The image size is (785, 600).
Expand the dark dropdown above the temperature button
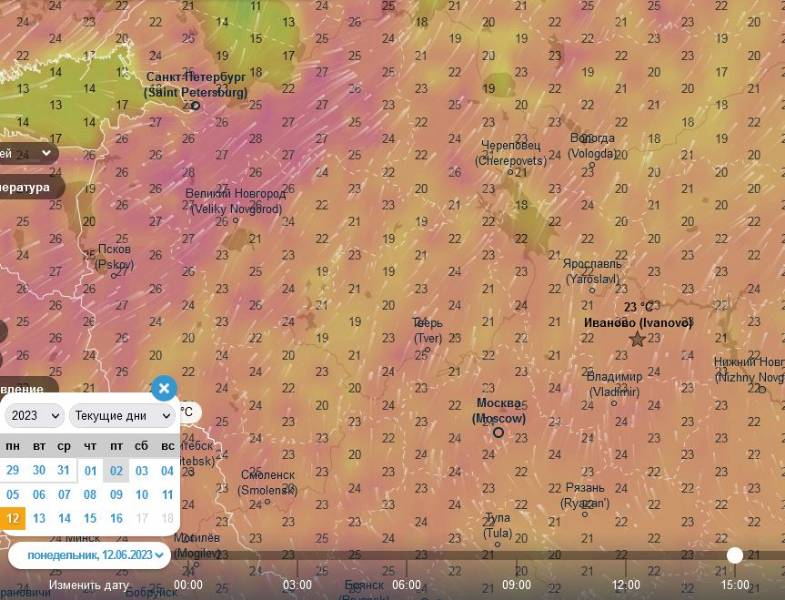(30, 154)
